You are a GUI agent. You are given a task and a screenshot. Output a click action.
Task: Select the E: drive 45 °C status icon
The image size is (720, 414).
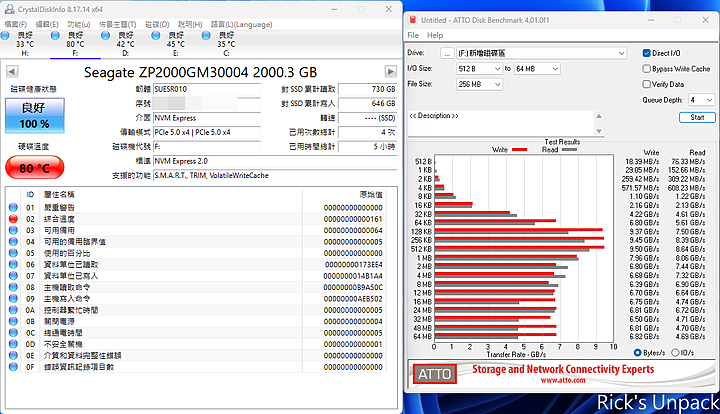[156, 36]
